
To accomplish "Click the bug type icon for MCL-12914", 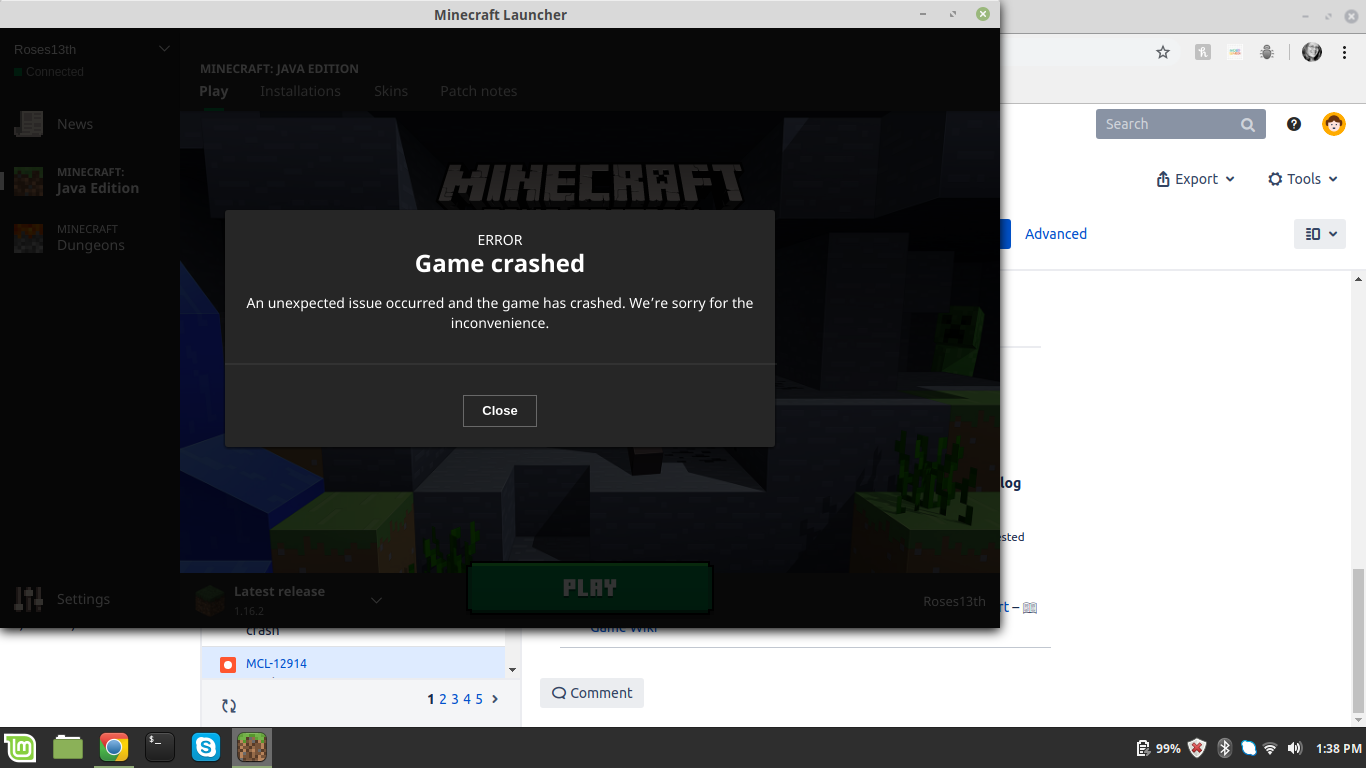I will 228,664.
